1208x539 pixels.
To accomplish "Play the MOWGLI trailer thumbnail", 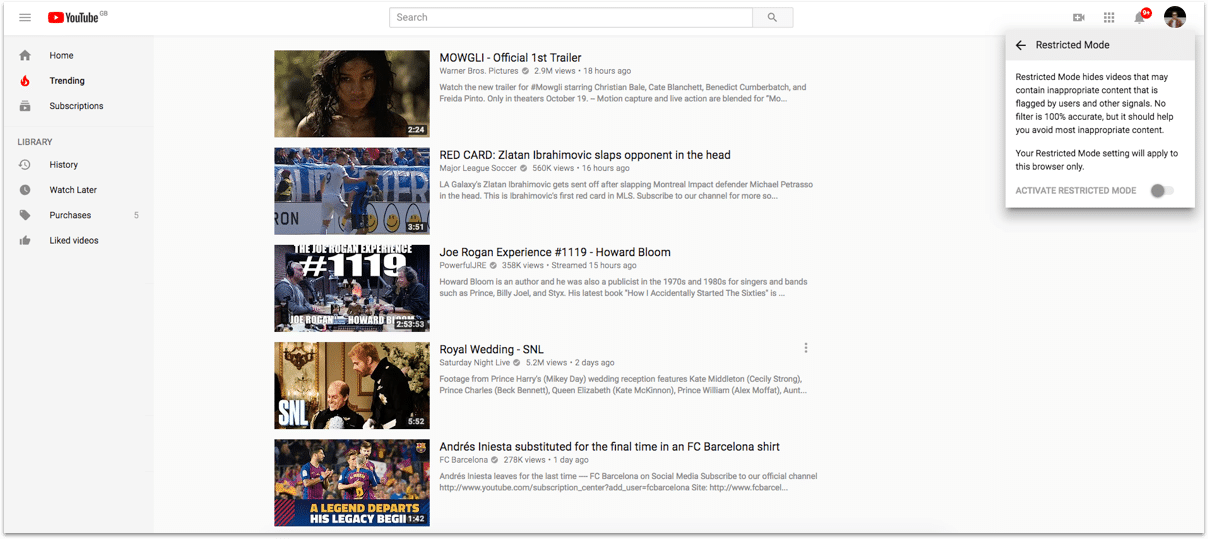I will 352,94.
